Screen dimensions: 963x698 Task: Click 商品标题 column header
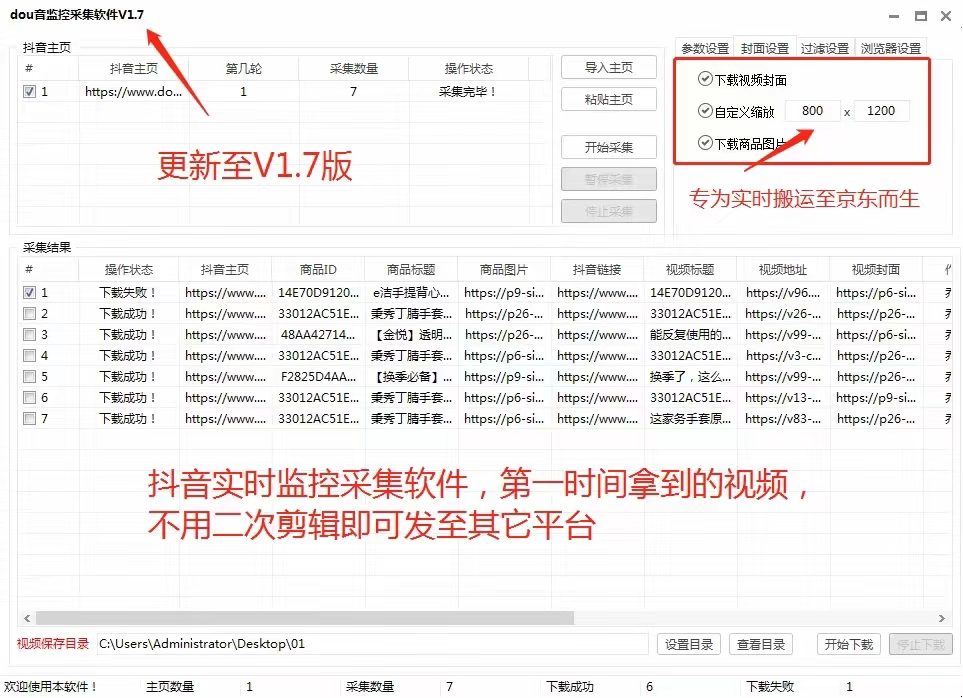411,270
